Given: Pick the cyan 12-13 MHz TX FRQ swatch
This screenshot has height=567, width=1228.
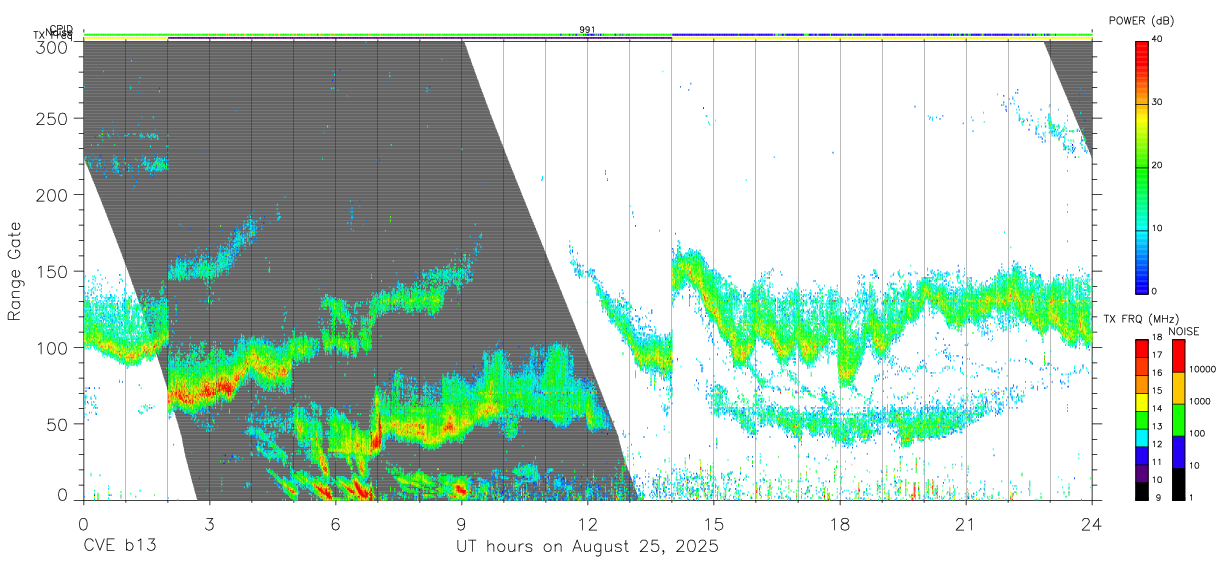Looking at the screenshot, I should [x=1142, y=438].
